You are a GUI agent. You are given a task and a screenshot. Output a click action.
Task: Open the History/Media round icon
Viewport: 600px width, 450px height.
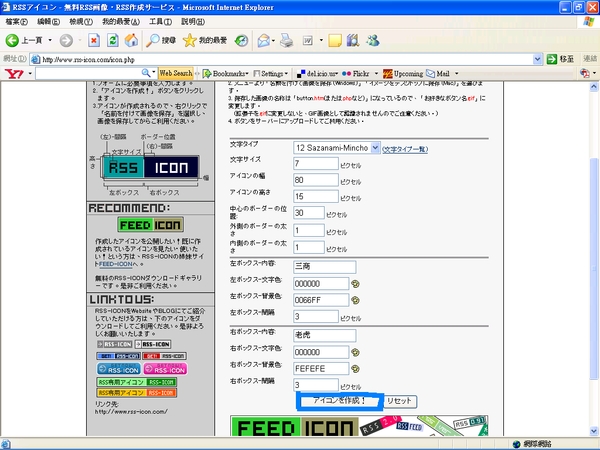point(241,40)
